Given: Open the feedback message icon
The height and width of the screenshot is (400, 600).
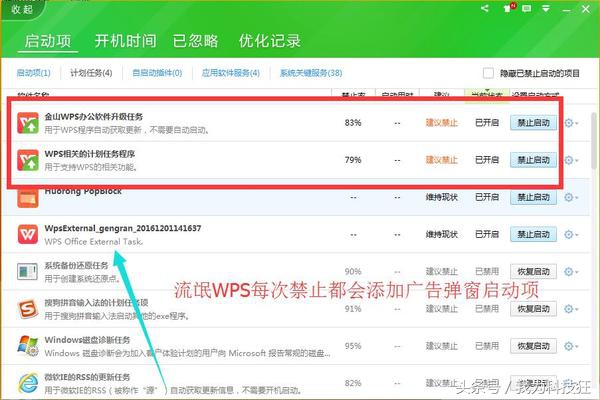Looking at the screenshot, I should point(527,8).
